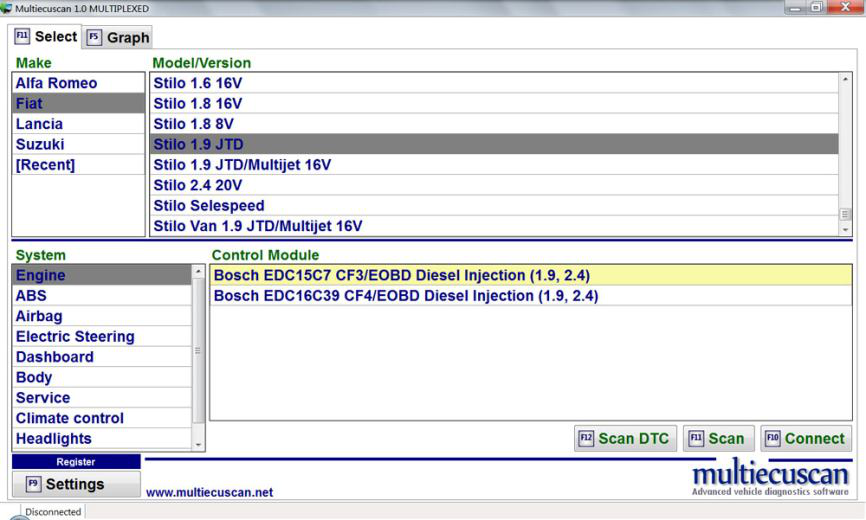The image size is (866, 520).
Task: Switch to the Graph tab
Action: pos(118,38)
